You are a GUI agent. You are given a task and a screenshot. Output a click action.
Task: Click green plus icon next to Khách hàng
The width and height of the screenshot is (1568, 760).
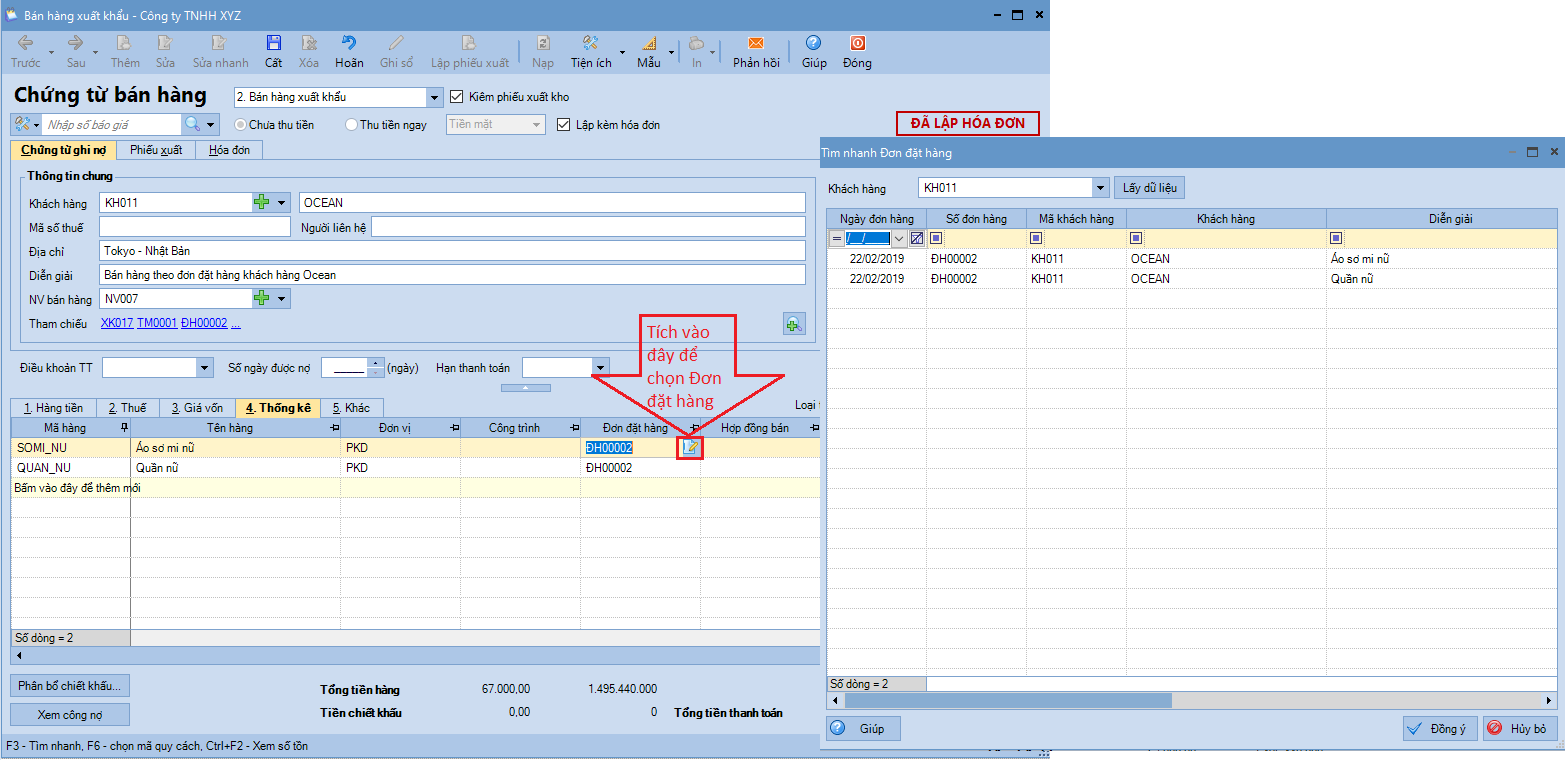[x=262, y=202]
